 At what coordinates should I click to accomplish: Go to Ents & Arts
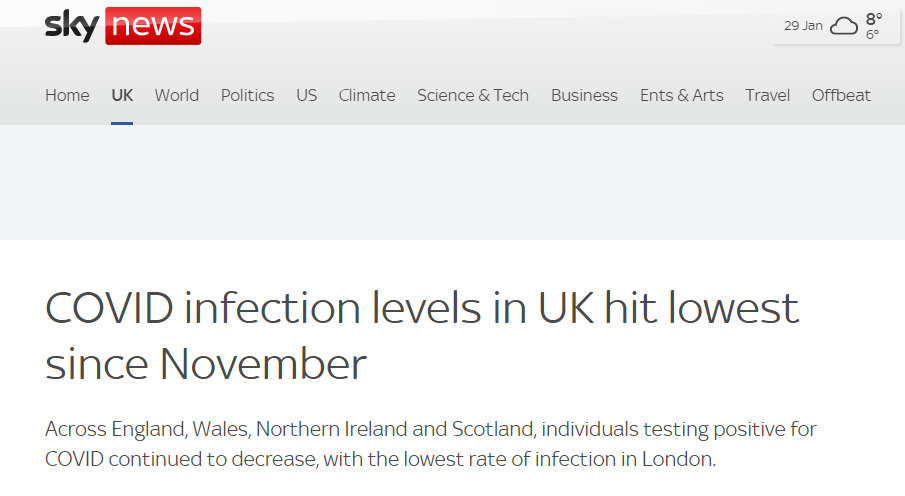682,95
